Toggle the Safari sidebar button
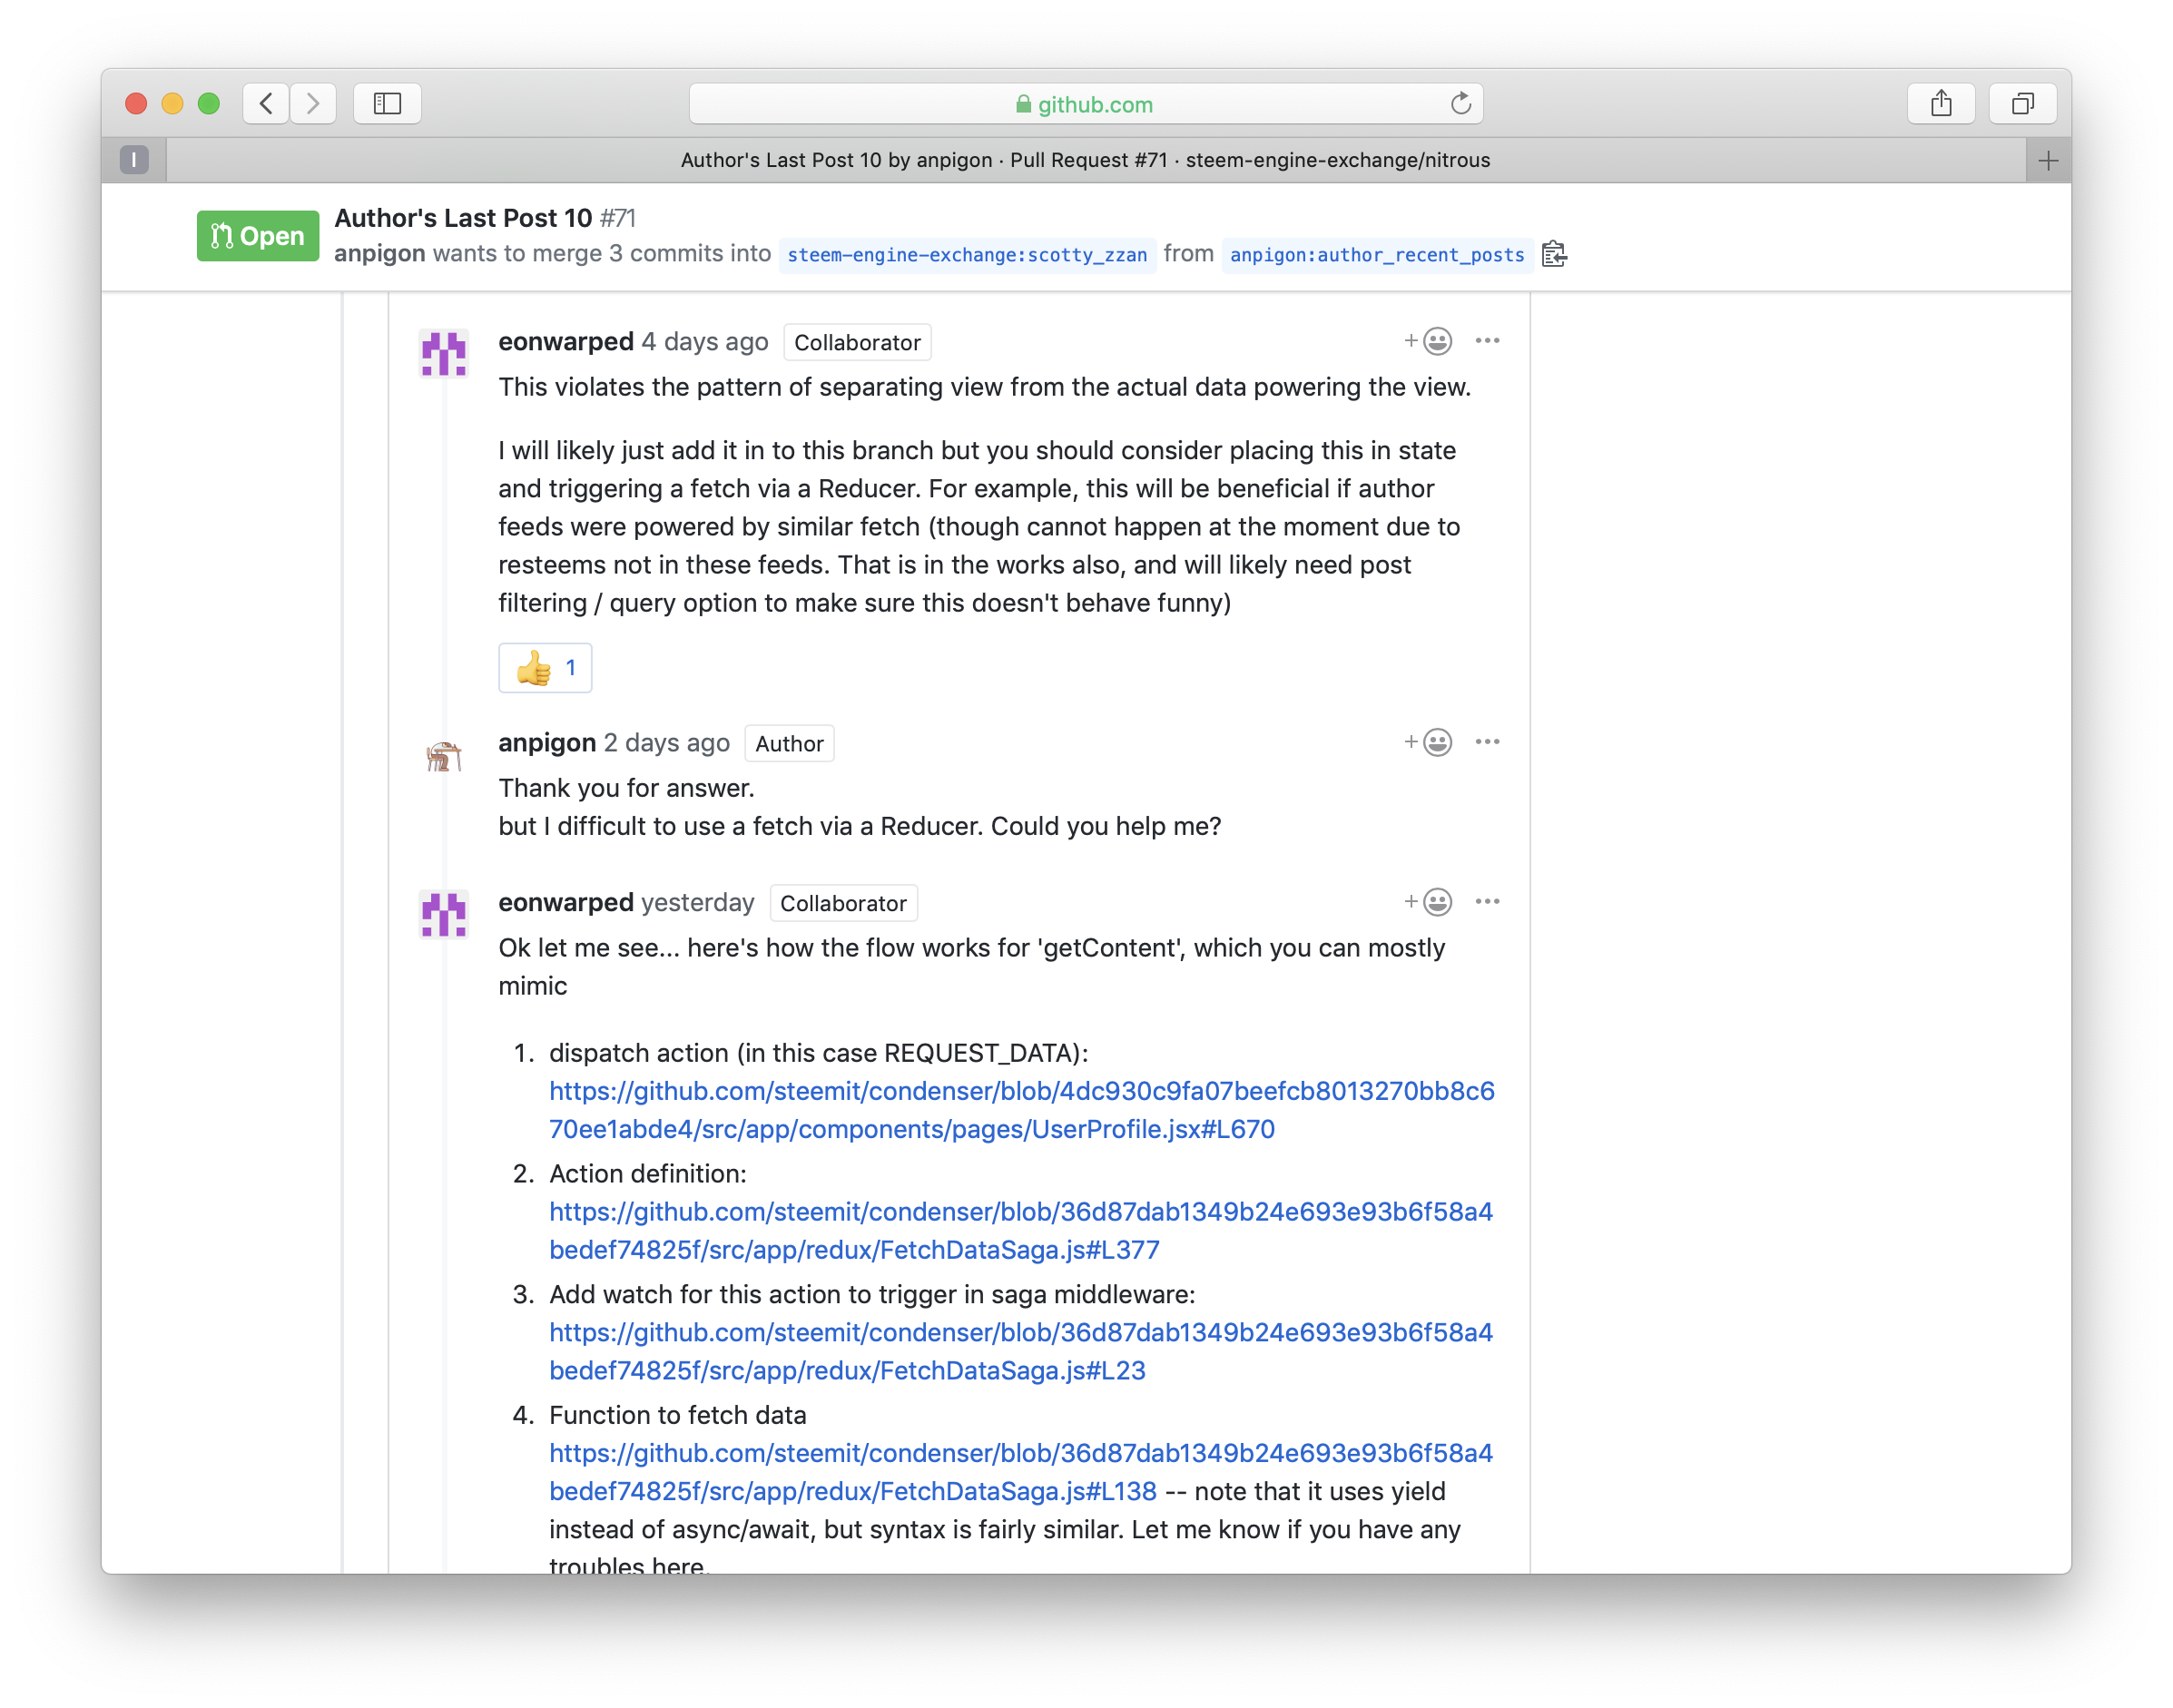2173x1708 pixels. [x=387, y=103]
